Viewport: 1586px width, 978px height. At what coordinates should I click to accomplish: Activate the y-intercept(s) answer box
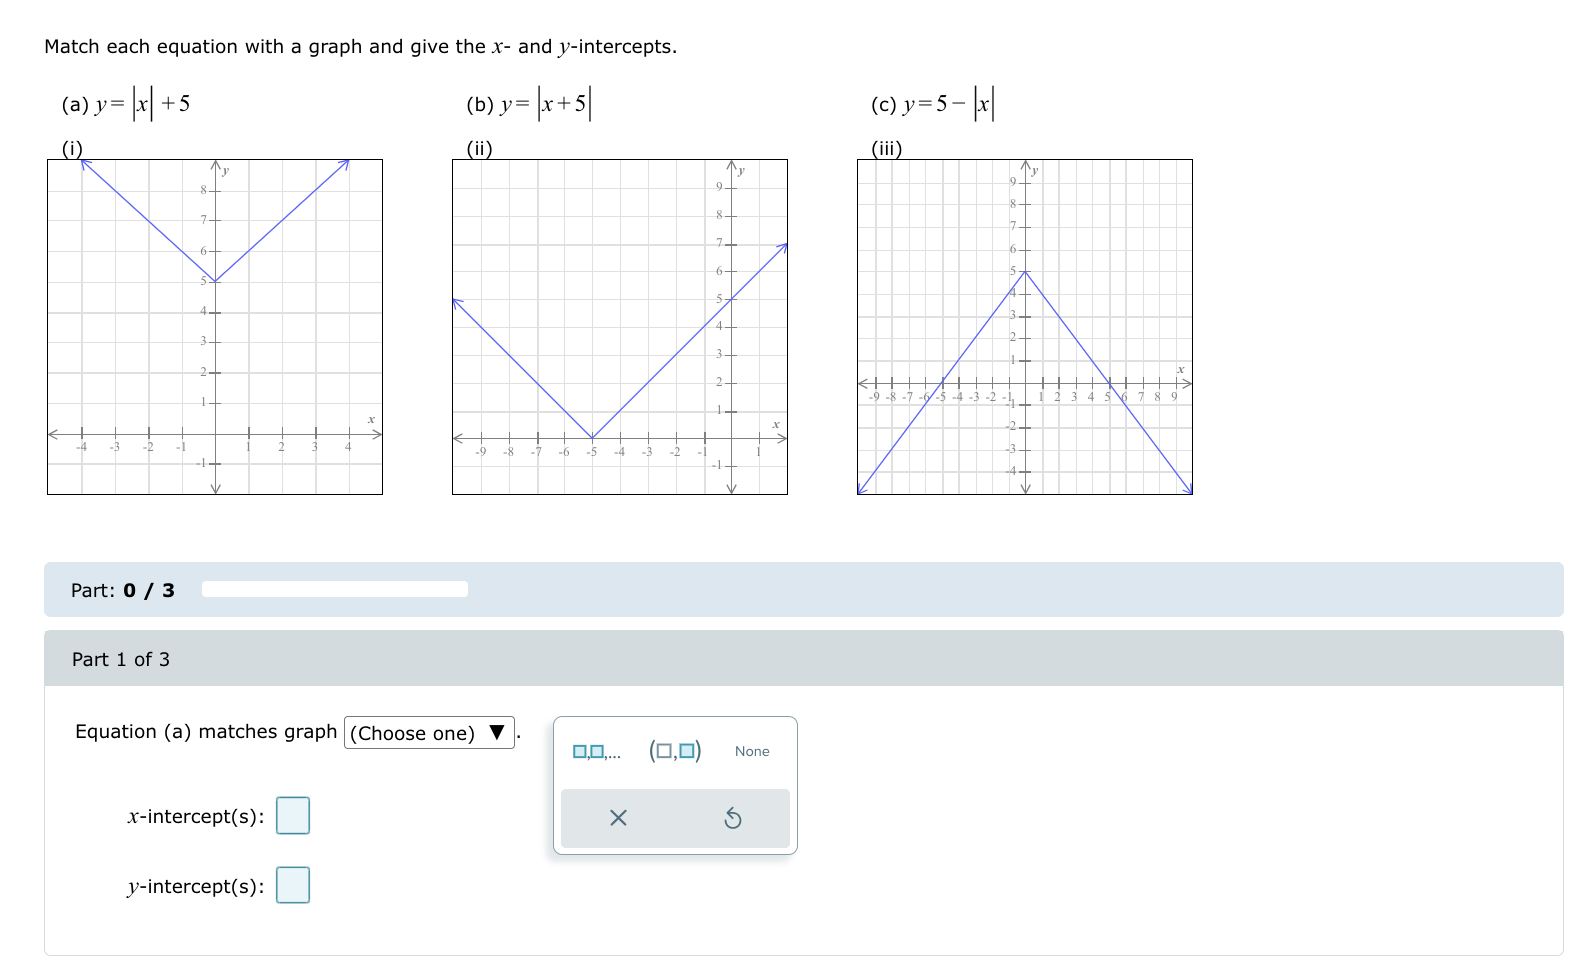[x=293, y=884]
